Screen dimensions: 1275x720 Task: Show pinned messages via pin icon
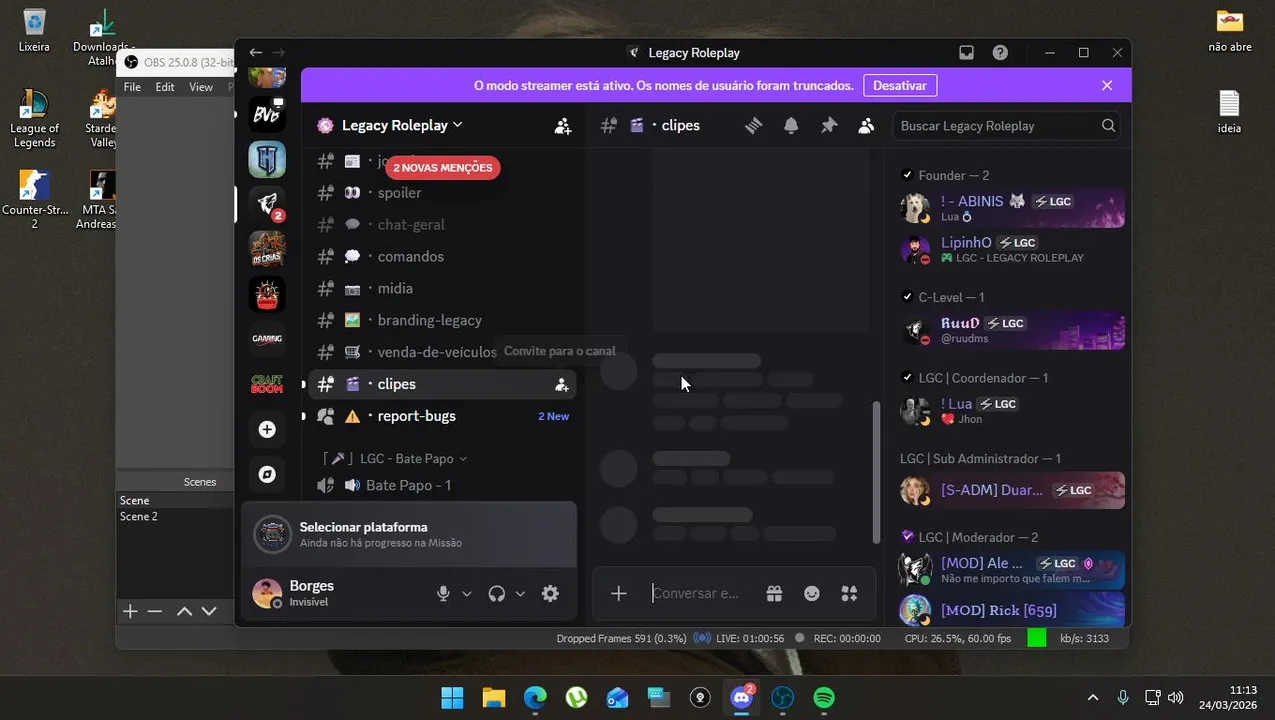[829, 125]
